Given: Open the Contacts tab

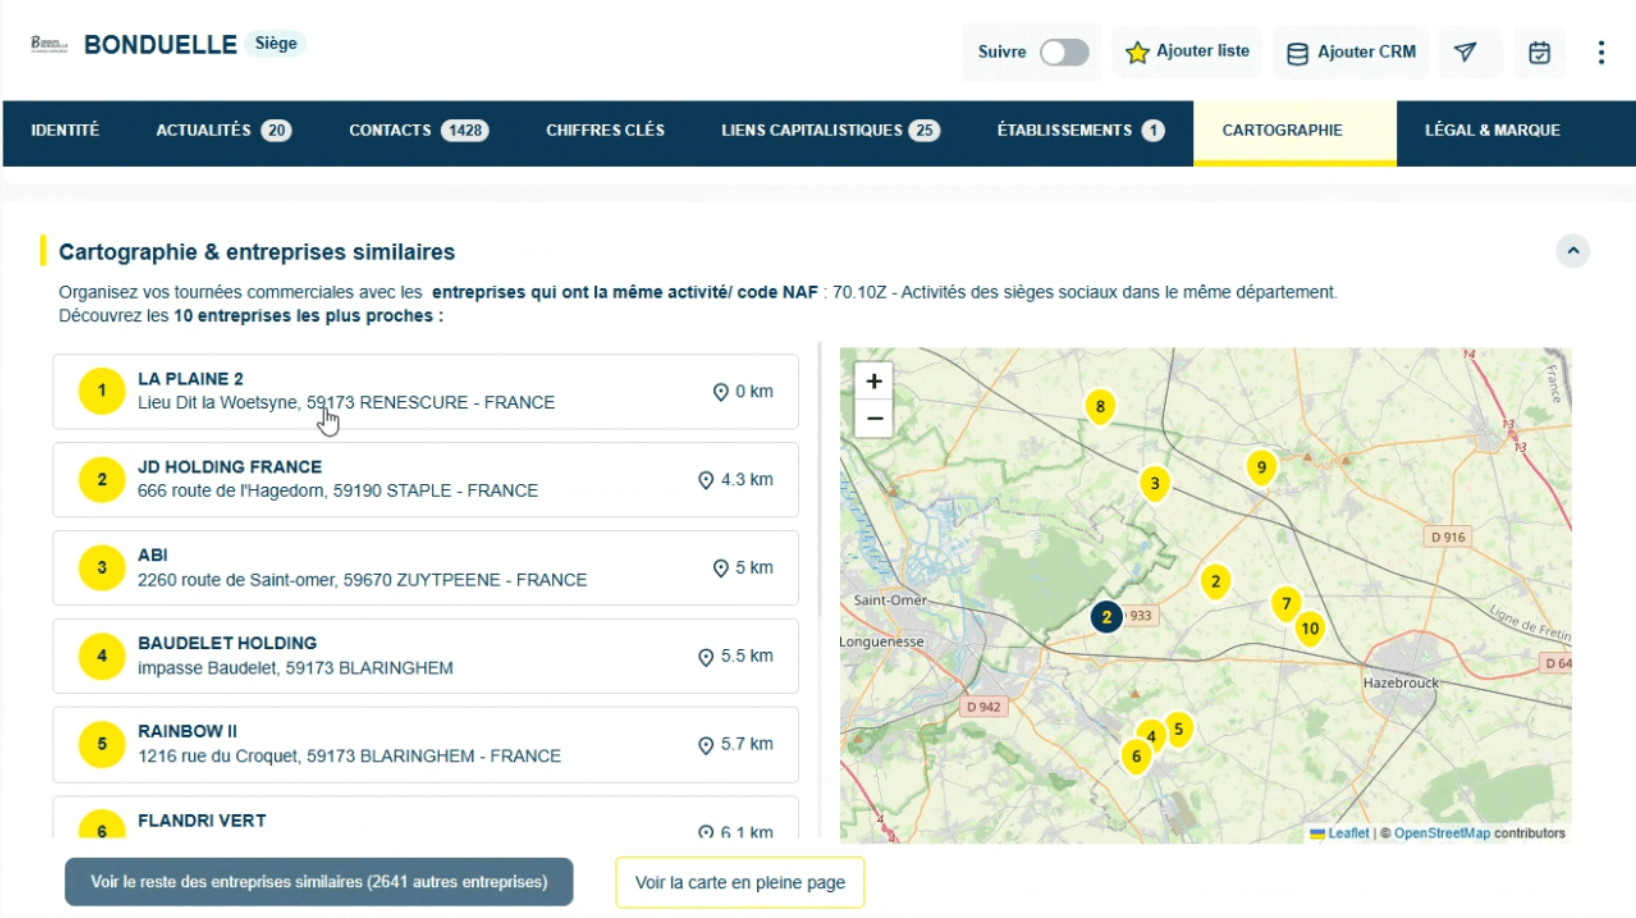Looking at the screenshot, I should click(418, 130).
